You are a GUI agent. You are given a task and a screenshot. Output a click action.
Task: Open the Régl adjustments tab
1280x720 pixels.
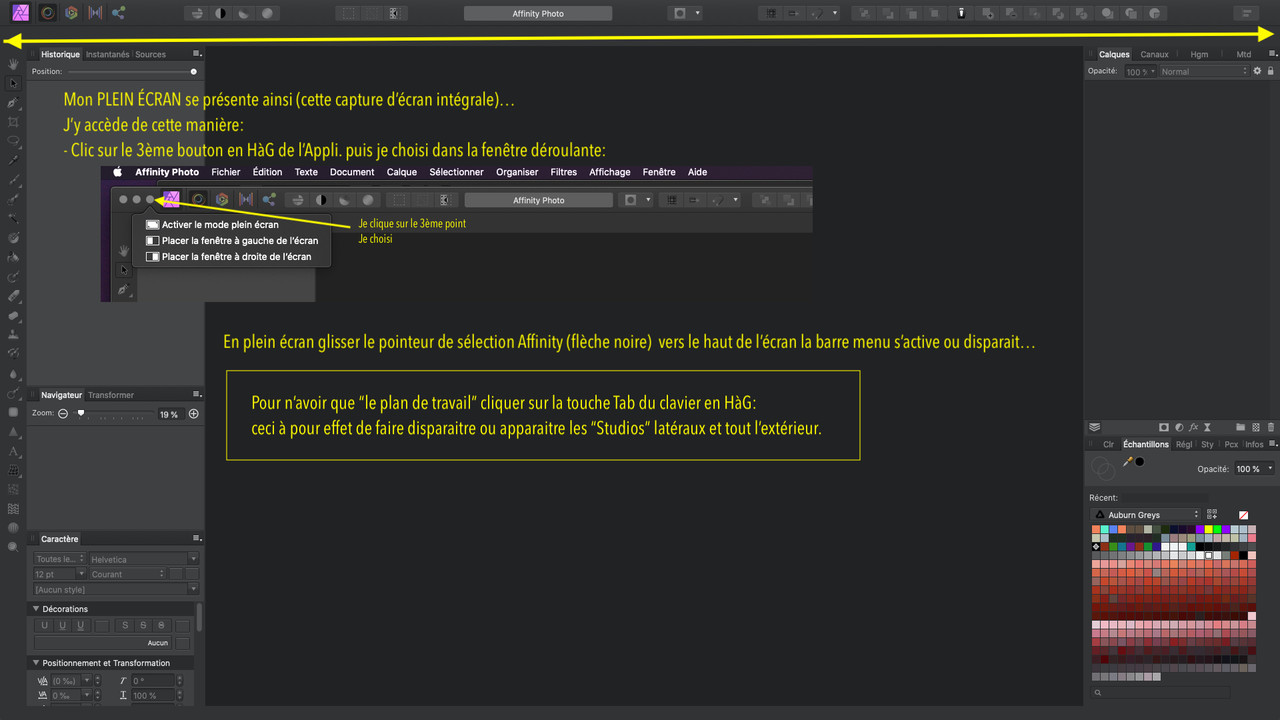coord(1184,444)
